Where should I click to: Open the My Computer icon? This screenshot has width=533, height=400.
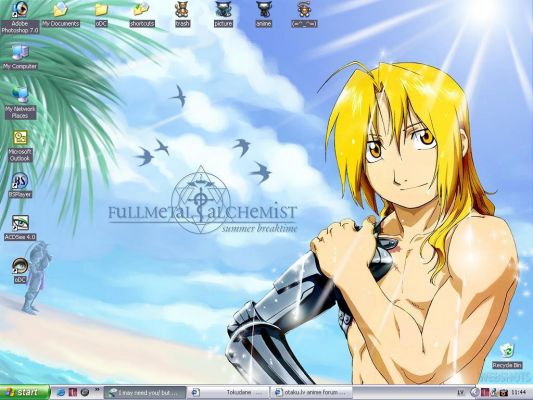pyautogui.click(x=20, y=57)
